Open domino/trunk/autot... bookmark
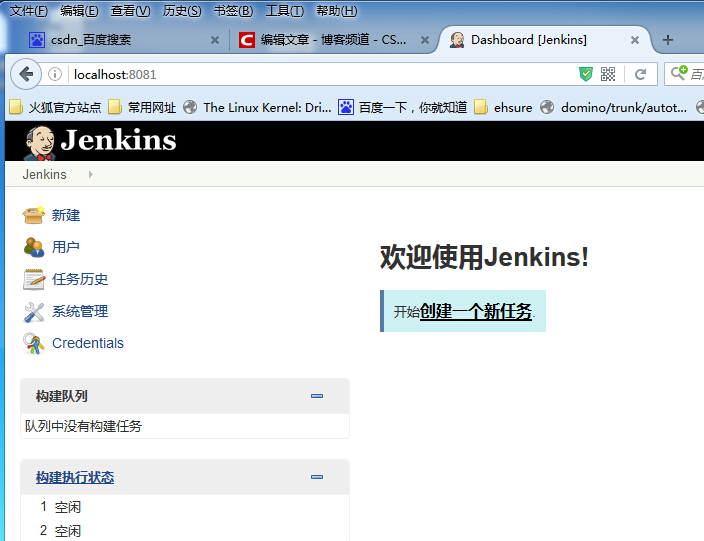The image size is (704, 541). 613,108
